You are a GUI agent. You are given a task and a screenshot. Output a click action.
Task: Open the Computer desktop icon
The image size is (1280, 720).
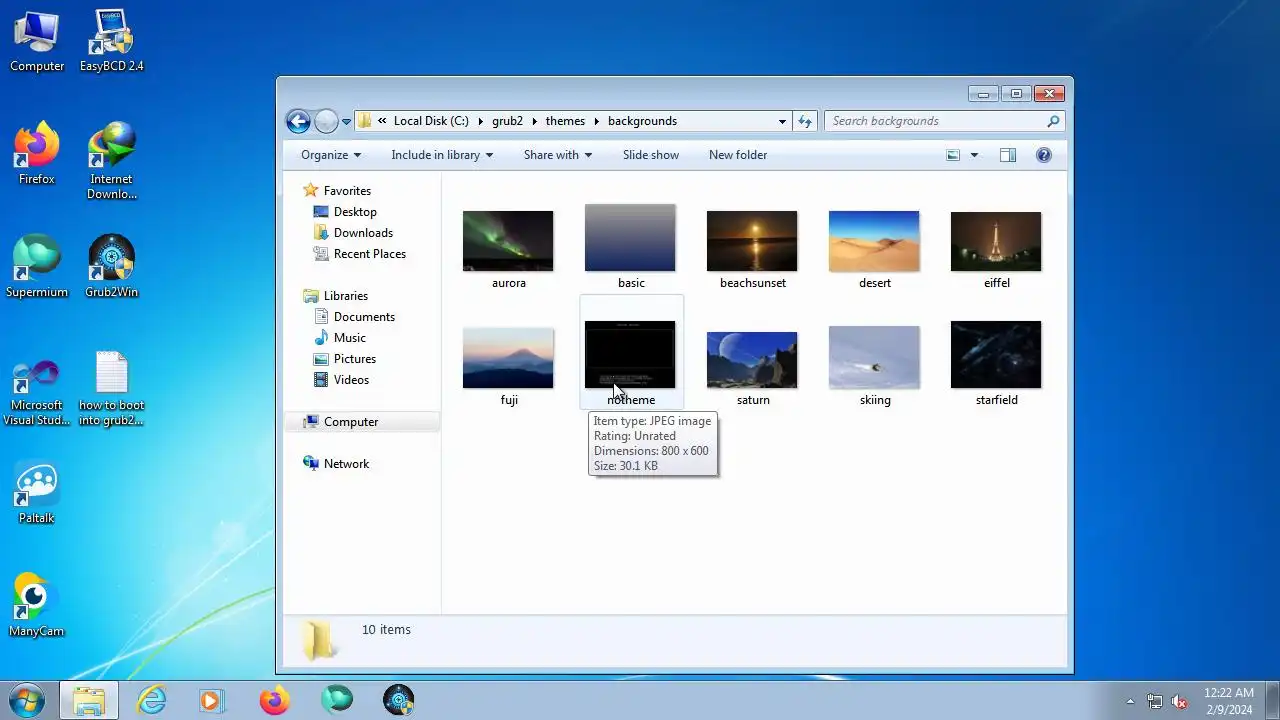point(37,42)
